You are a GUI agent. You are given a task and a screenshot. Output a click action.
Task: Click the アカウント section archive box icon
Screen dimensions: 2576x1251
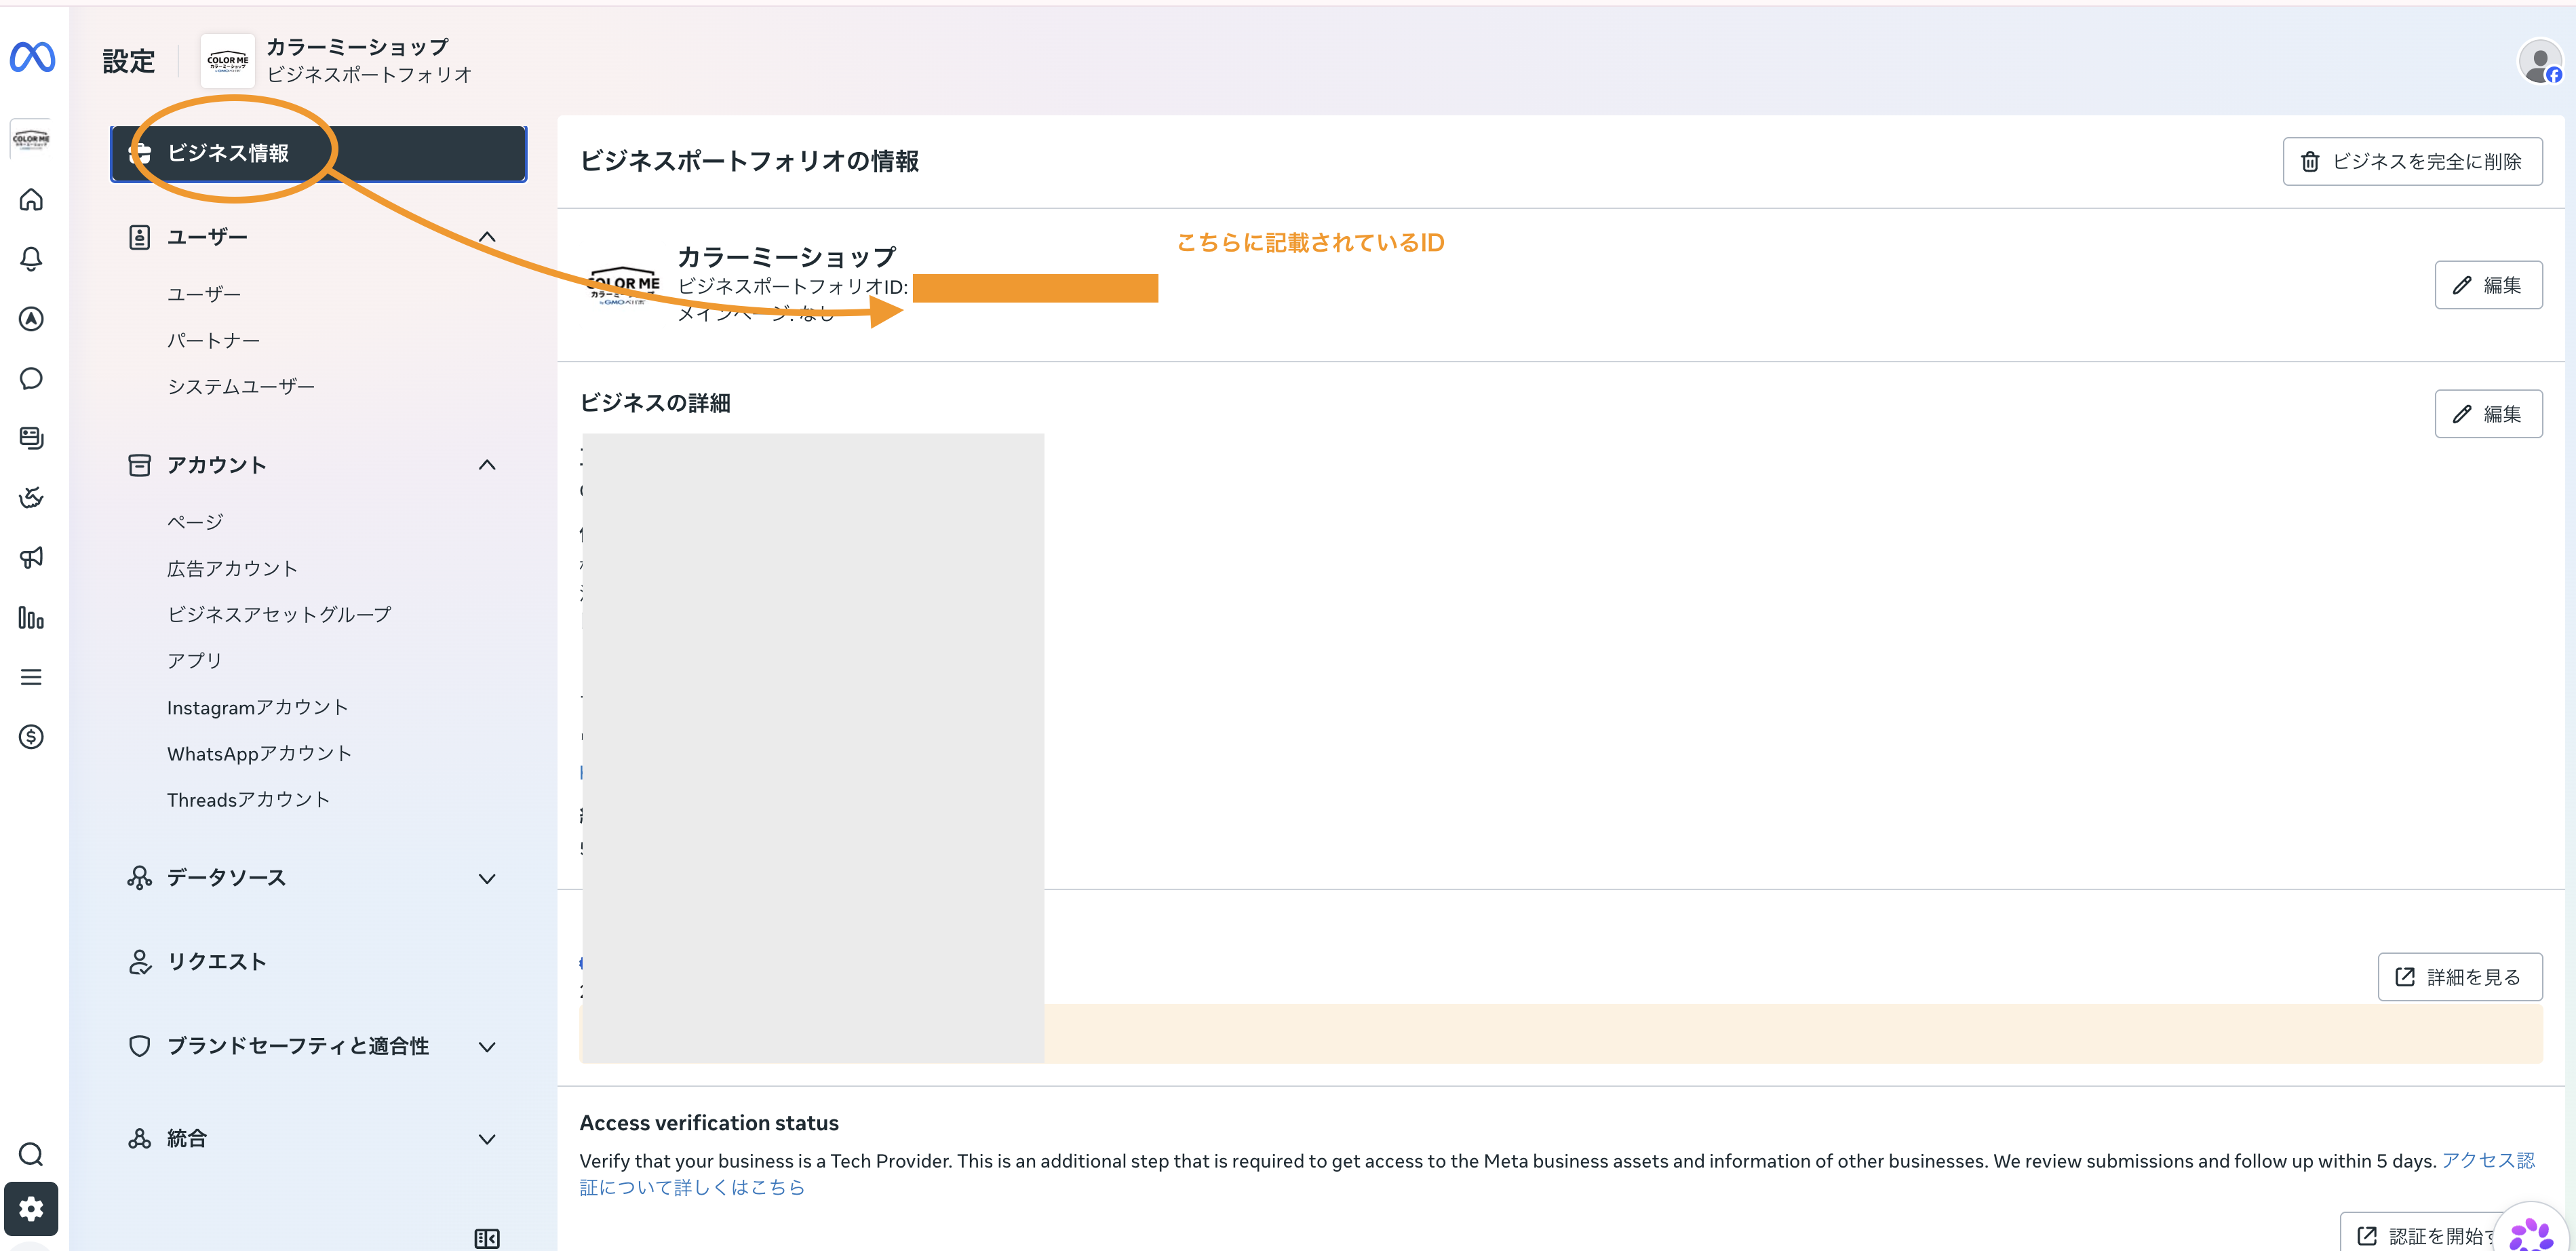tap(139, 465)
